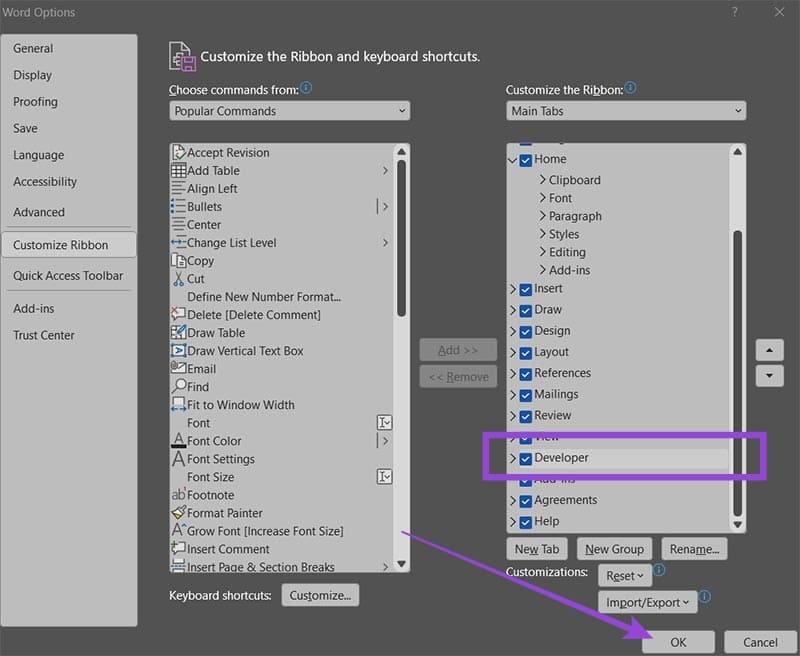Create a New Group
800x656 pixels.
click(x=614, y=549)
